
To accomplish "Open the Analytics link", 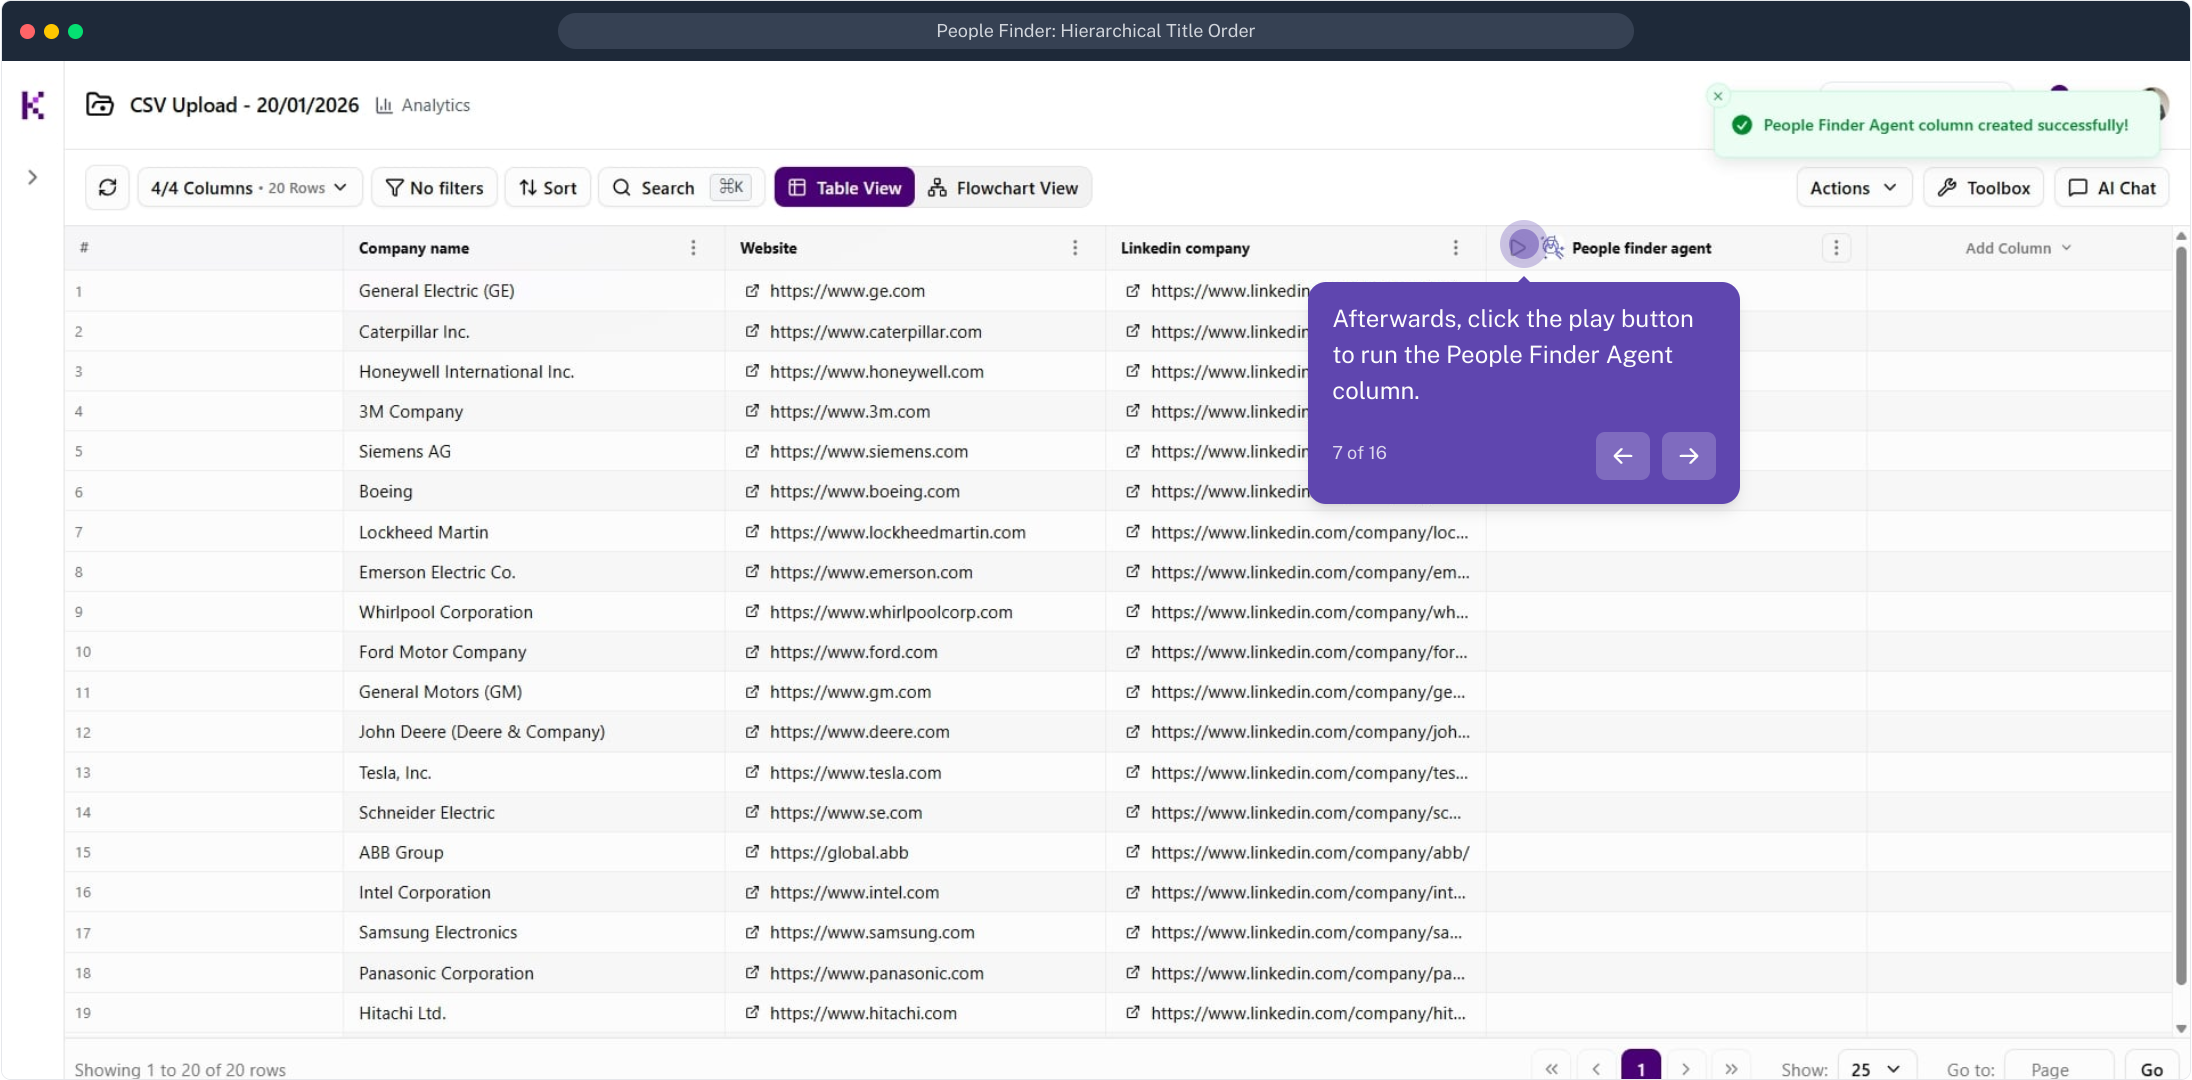I will point(423,105).
